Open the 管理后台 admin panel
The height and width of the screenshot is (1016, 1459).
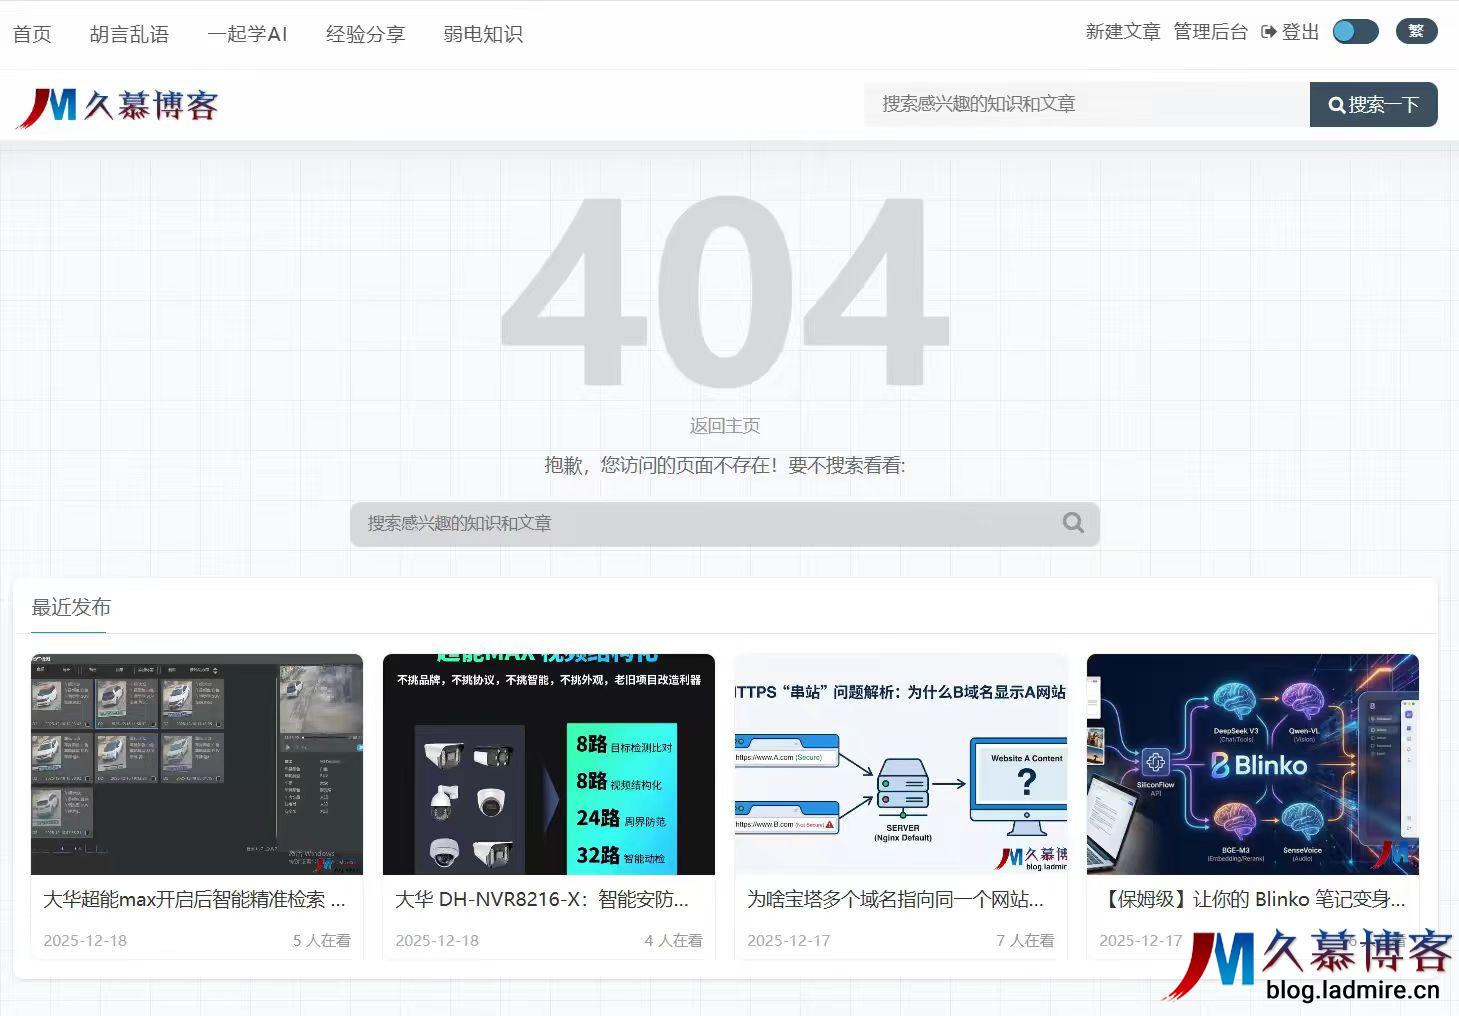click(x=1210, y=31)
